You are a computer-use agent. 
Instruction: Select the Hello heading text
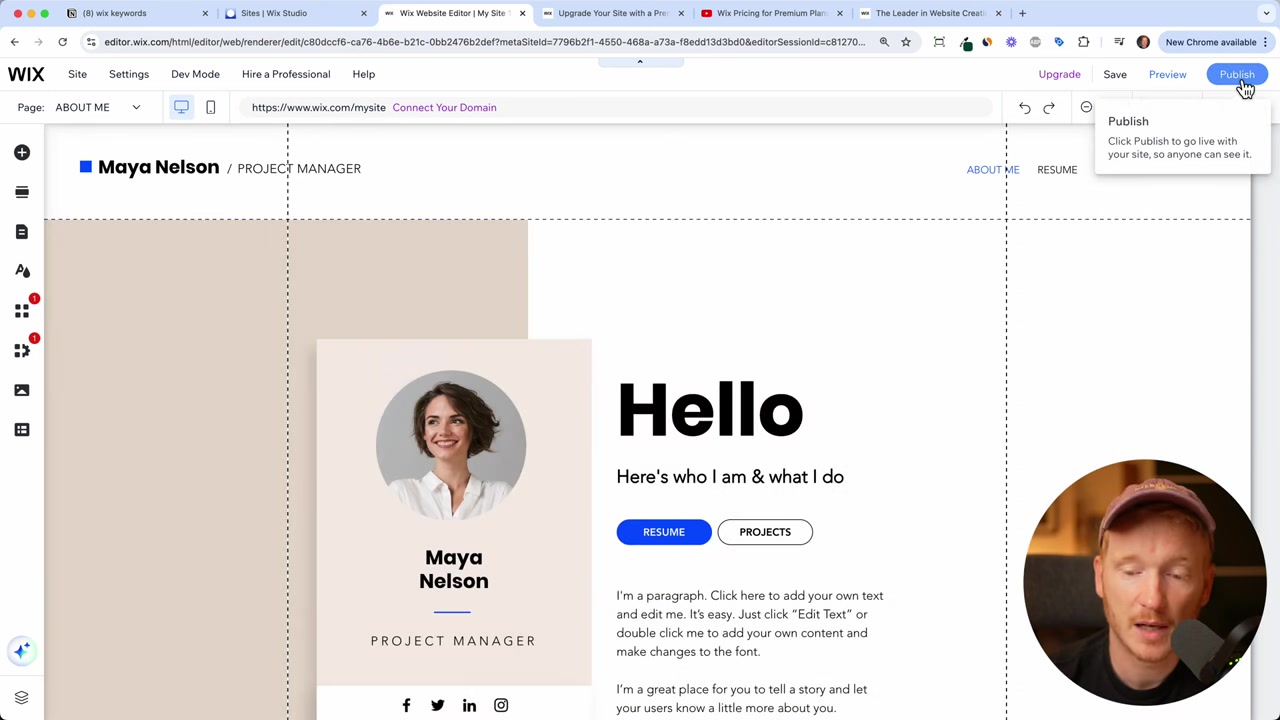coord(710,410)
